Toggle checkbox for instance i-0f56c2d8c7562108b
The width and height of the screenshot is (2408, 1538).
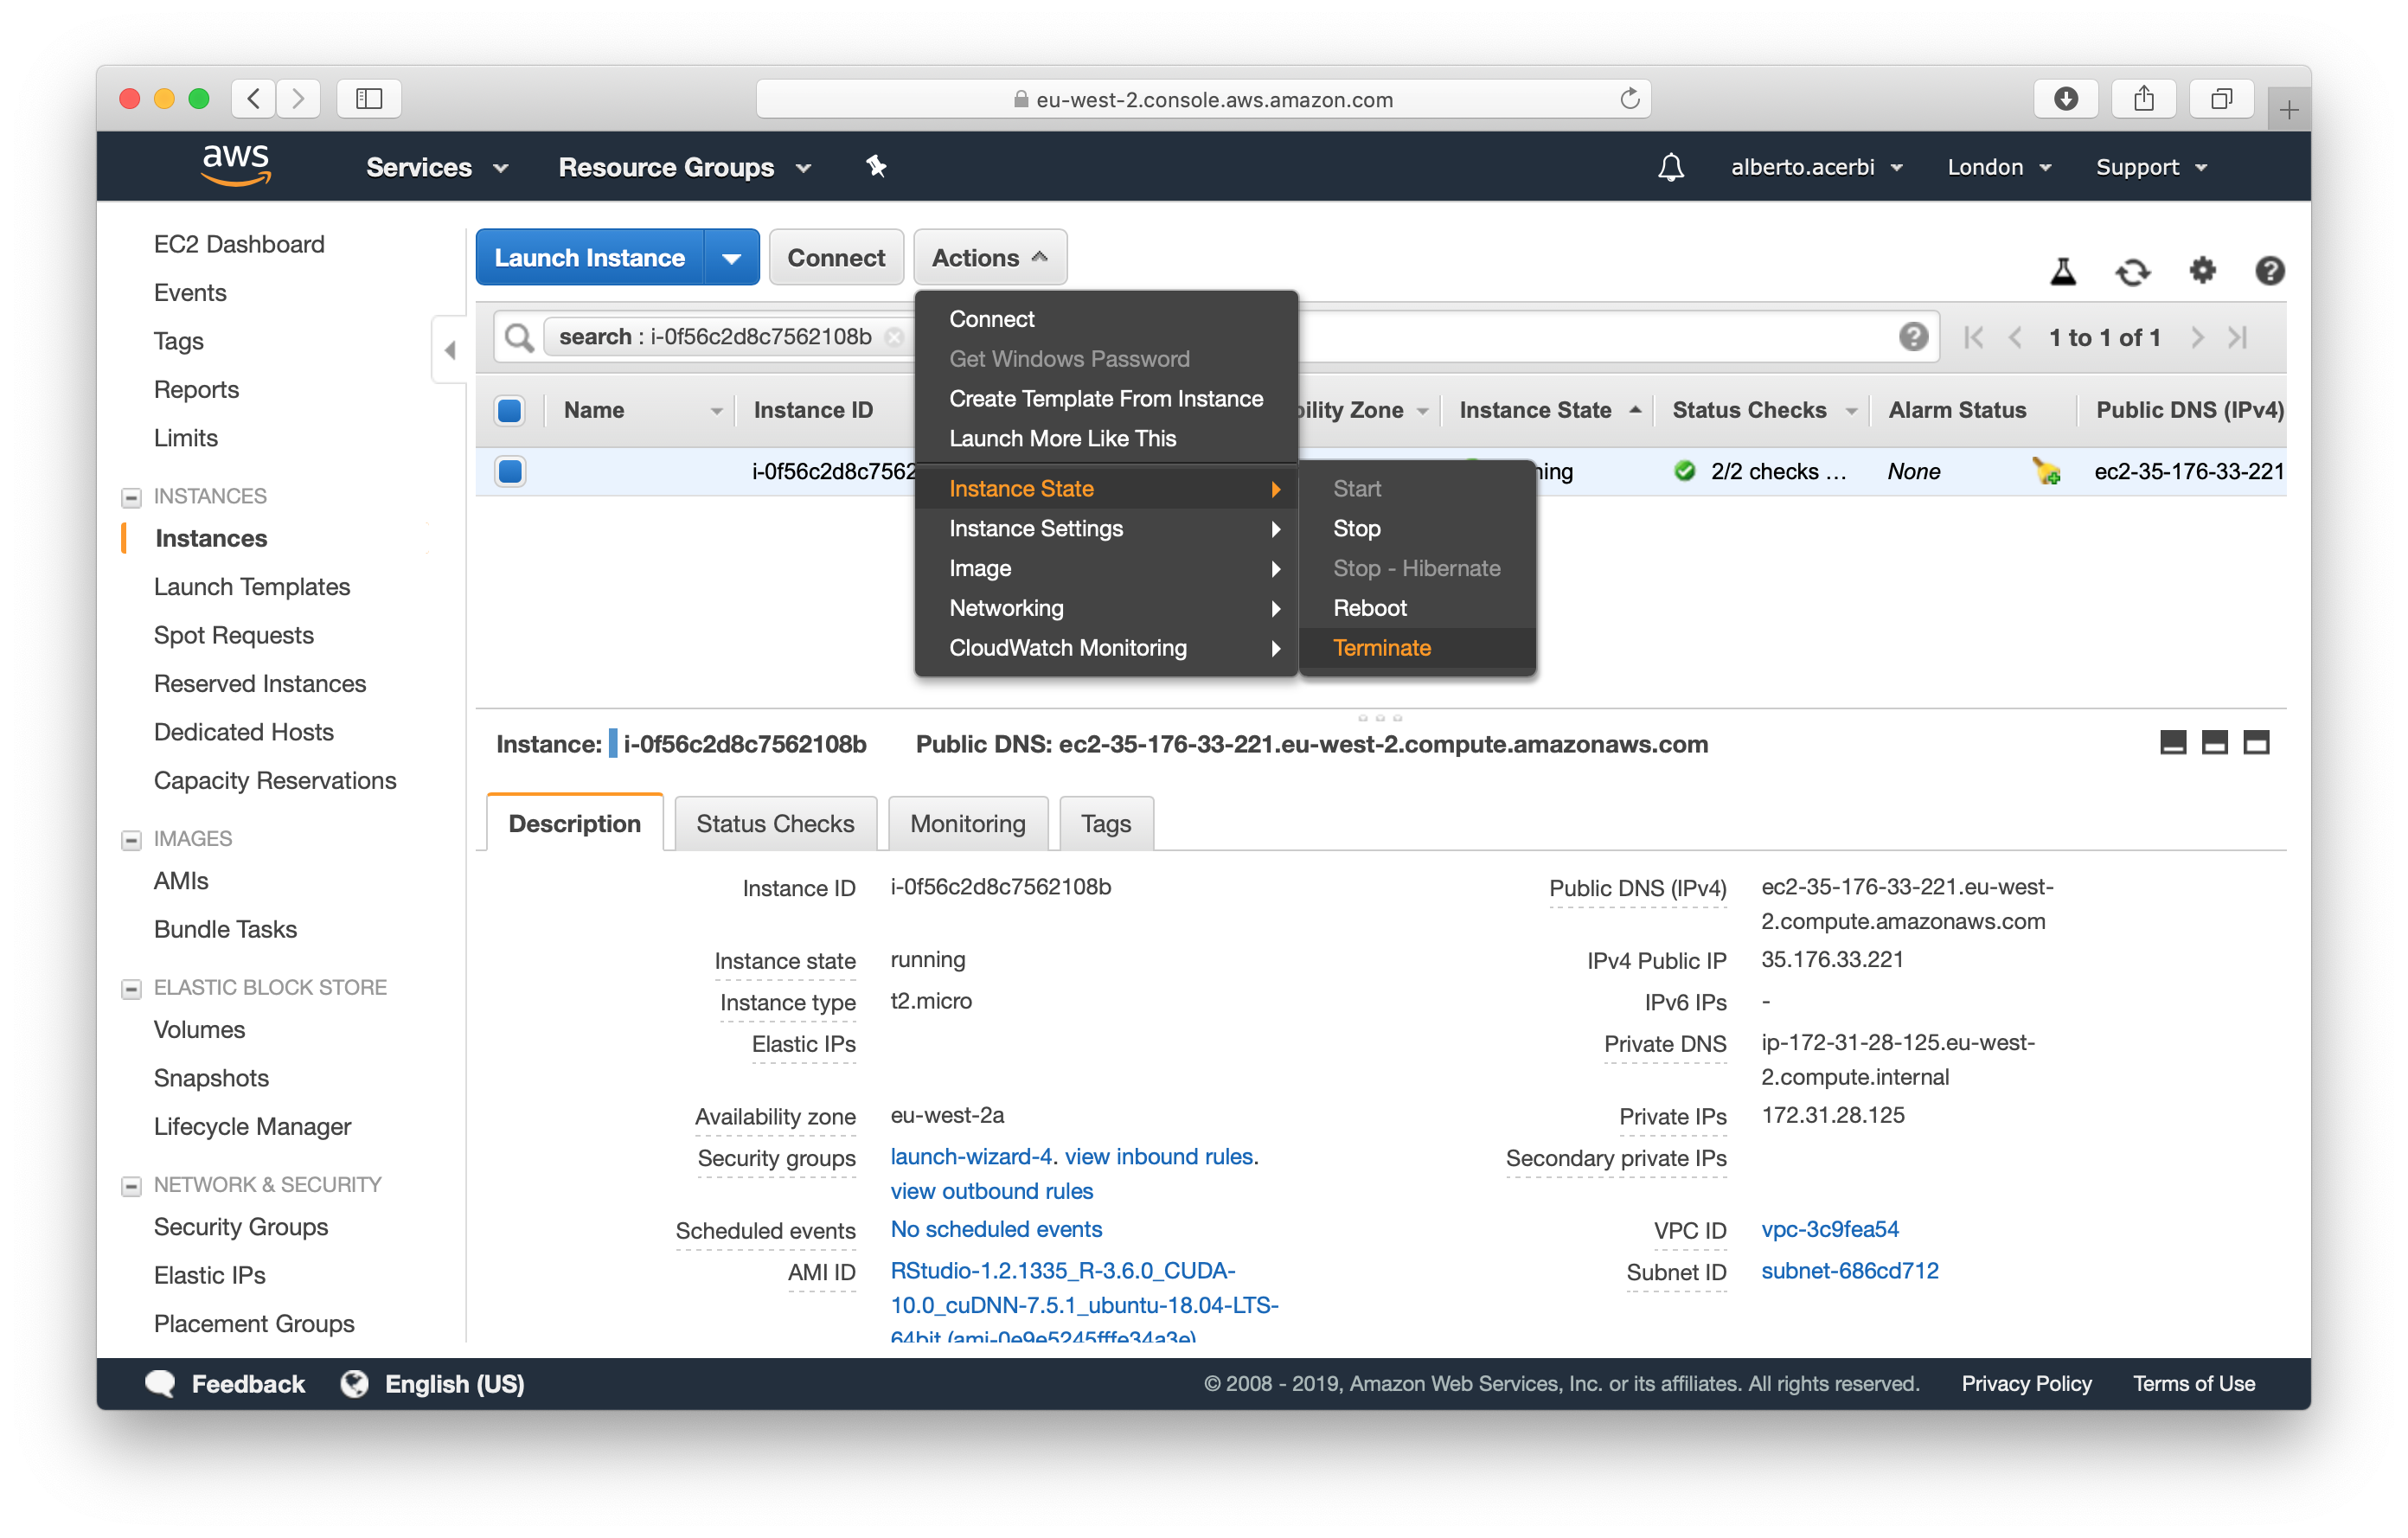509,471
